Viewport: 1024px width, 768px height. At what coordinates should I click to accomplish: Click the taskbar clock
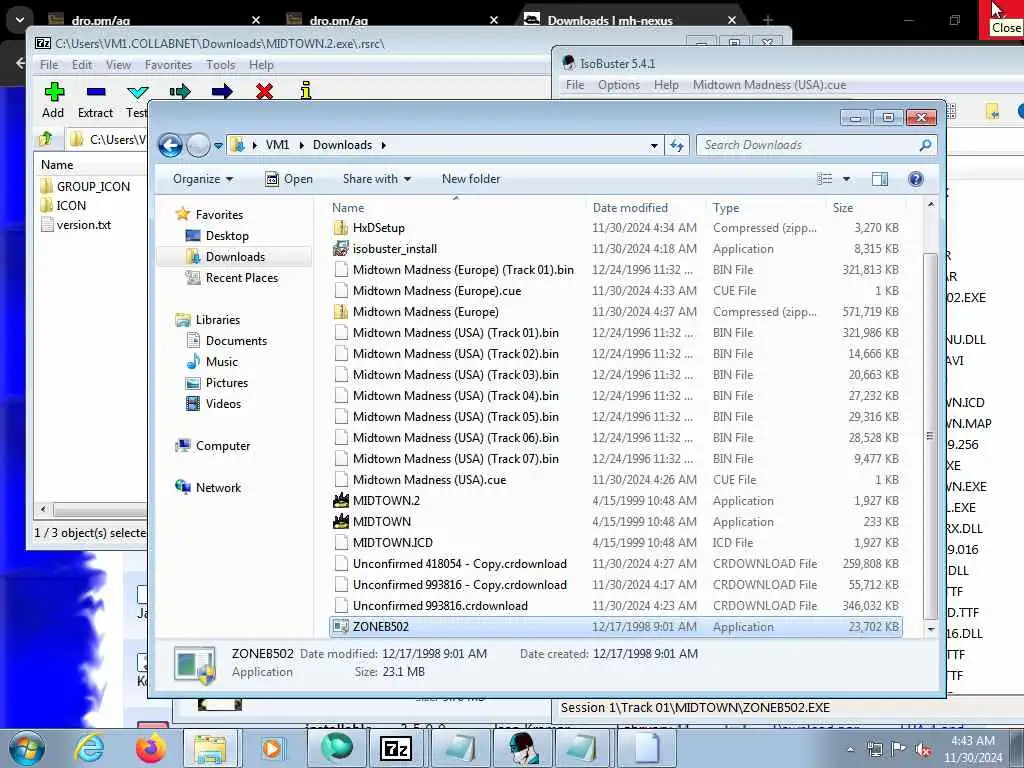972,749
